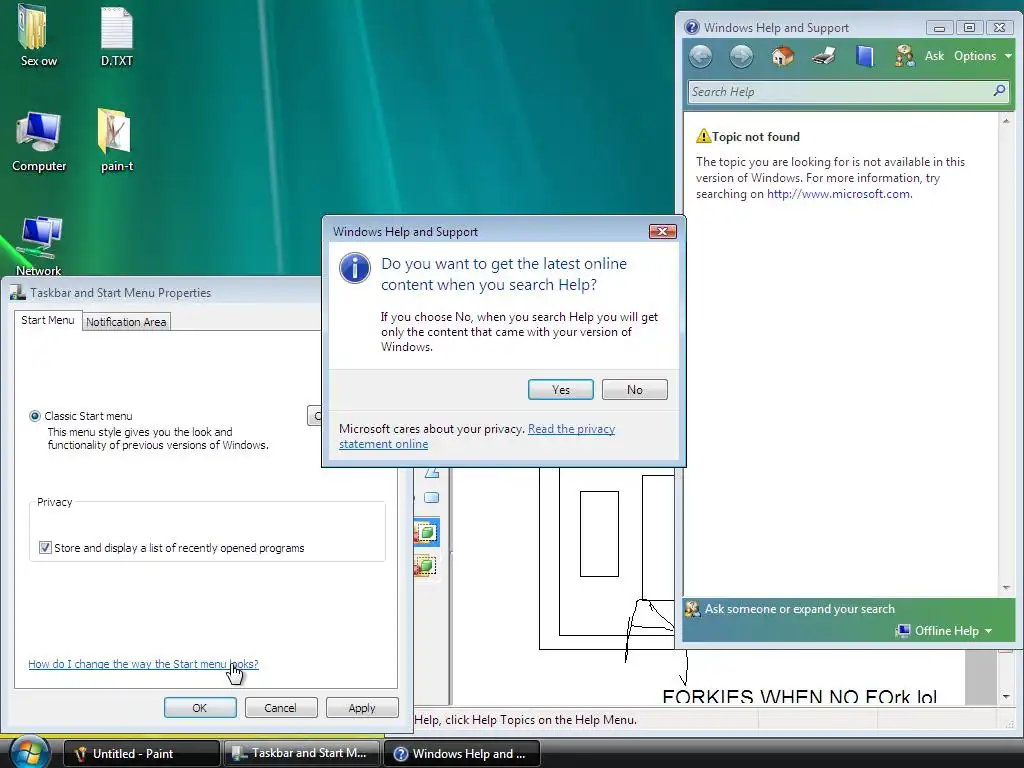Click Help window scrollbar down arrow
Screen dimensions: 1024x768
(1006, 588)
